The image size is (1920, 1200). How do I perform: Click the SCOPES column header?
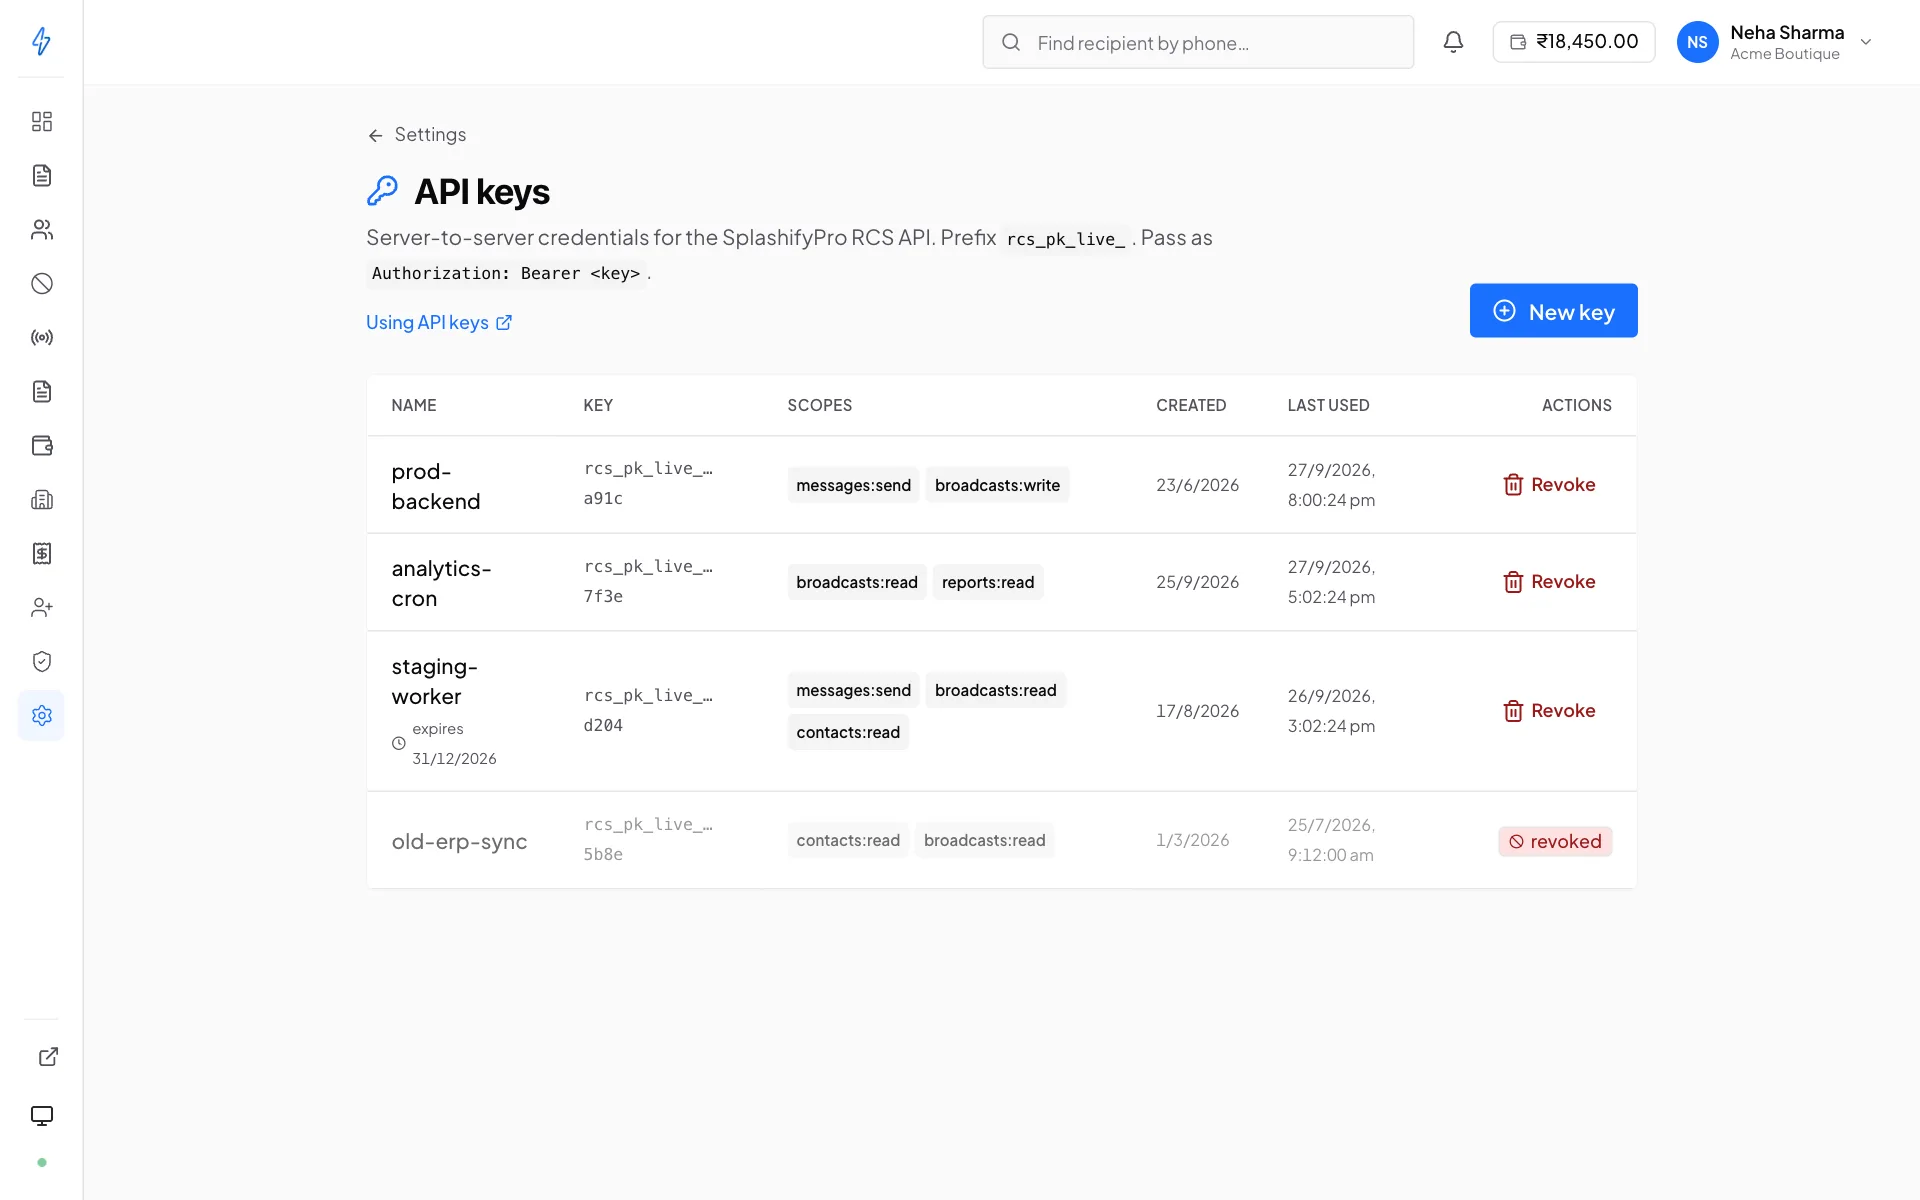click(x=819, y=405)
